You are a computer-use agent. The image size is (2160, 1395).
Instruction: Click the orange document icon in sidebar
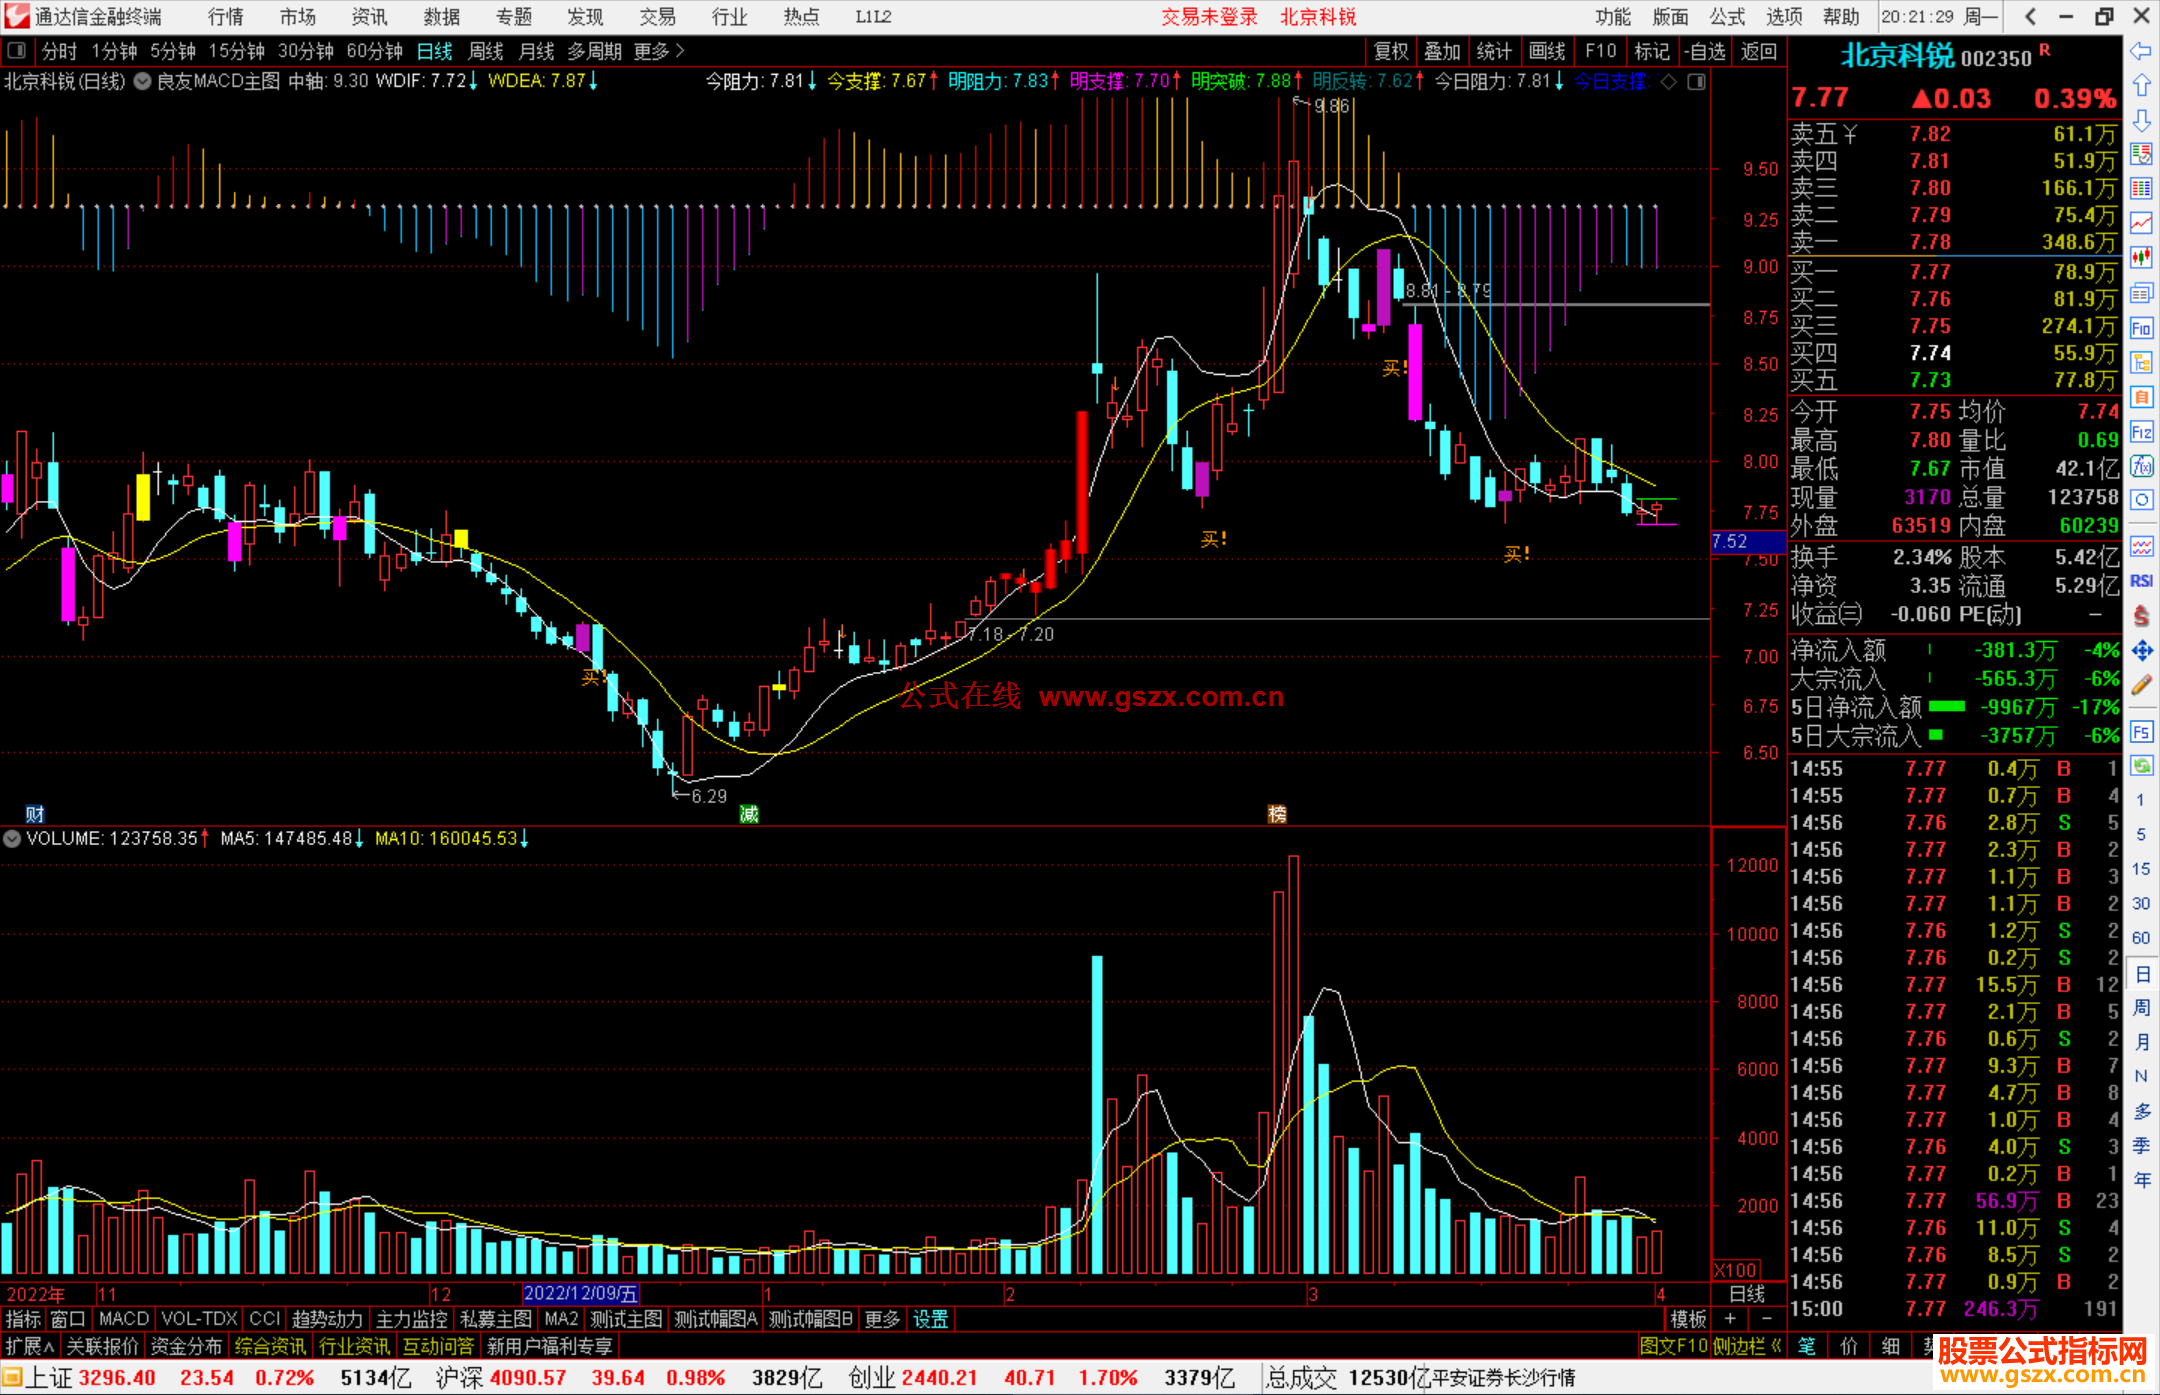[2141, 397]
